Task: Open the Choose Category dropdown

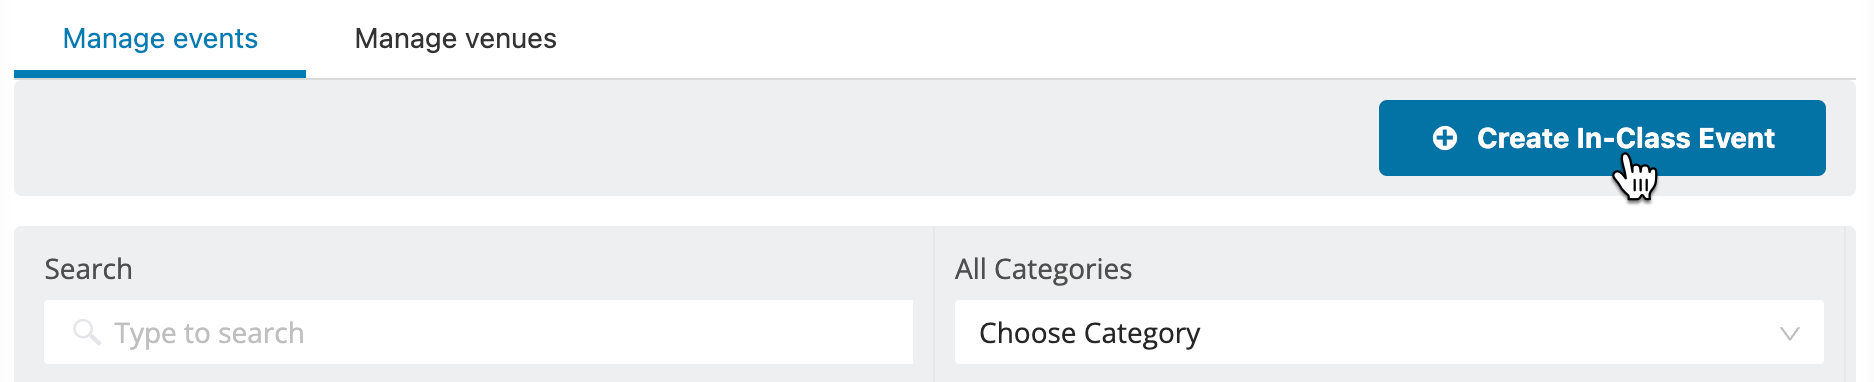Action: 1389,332
